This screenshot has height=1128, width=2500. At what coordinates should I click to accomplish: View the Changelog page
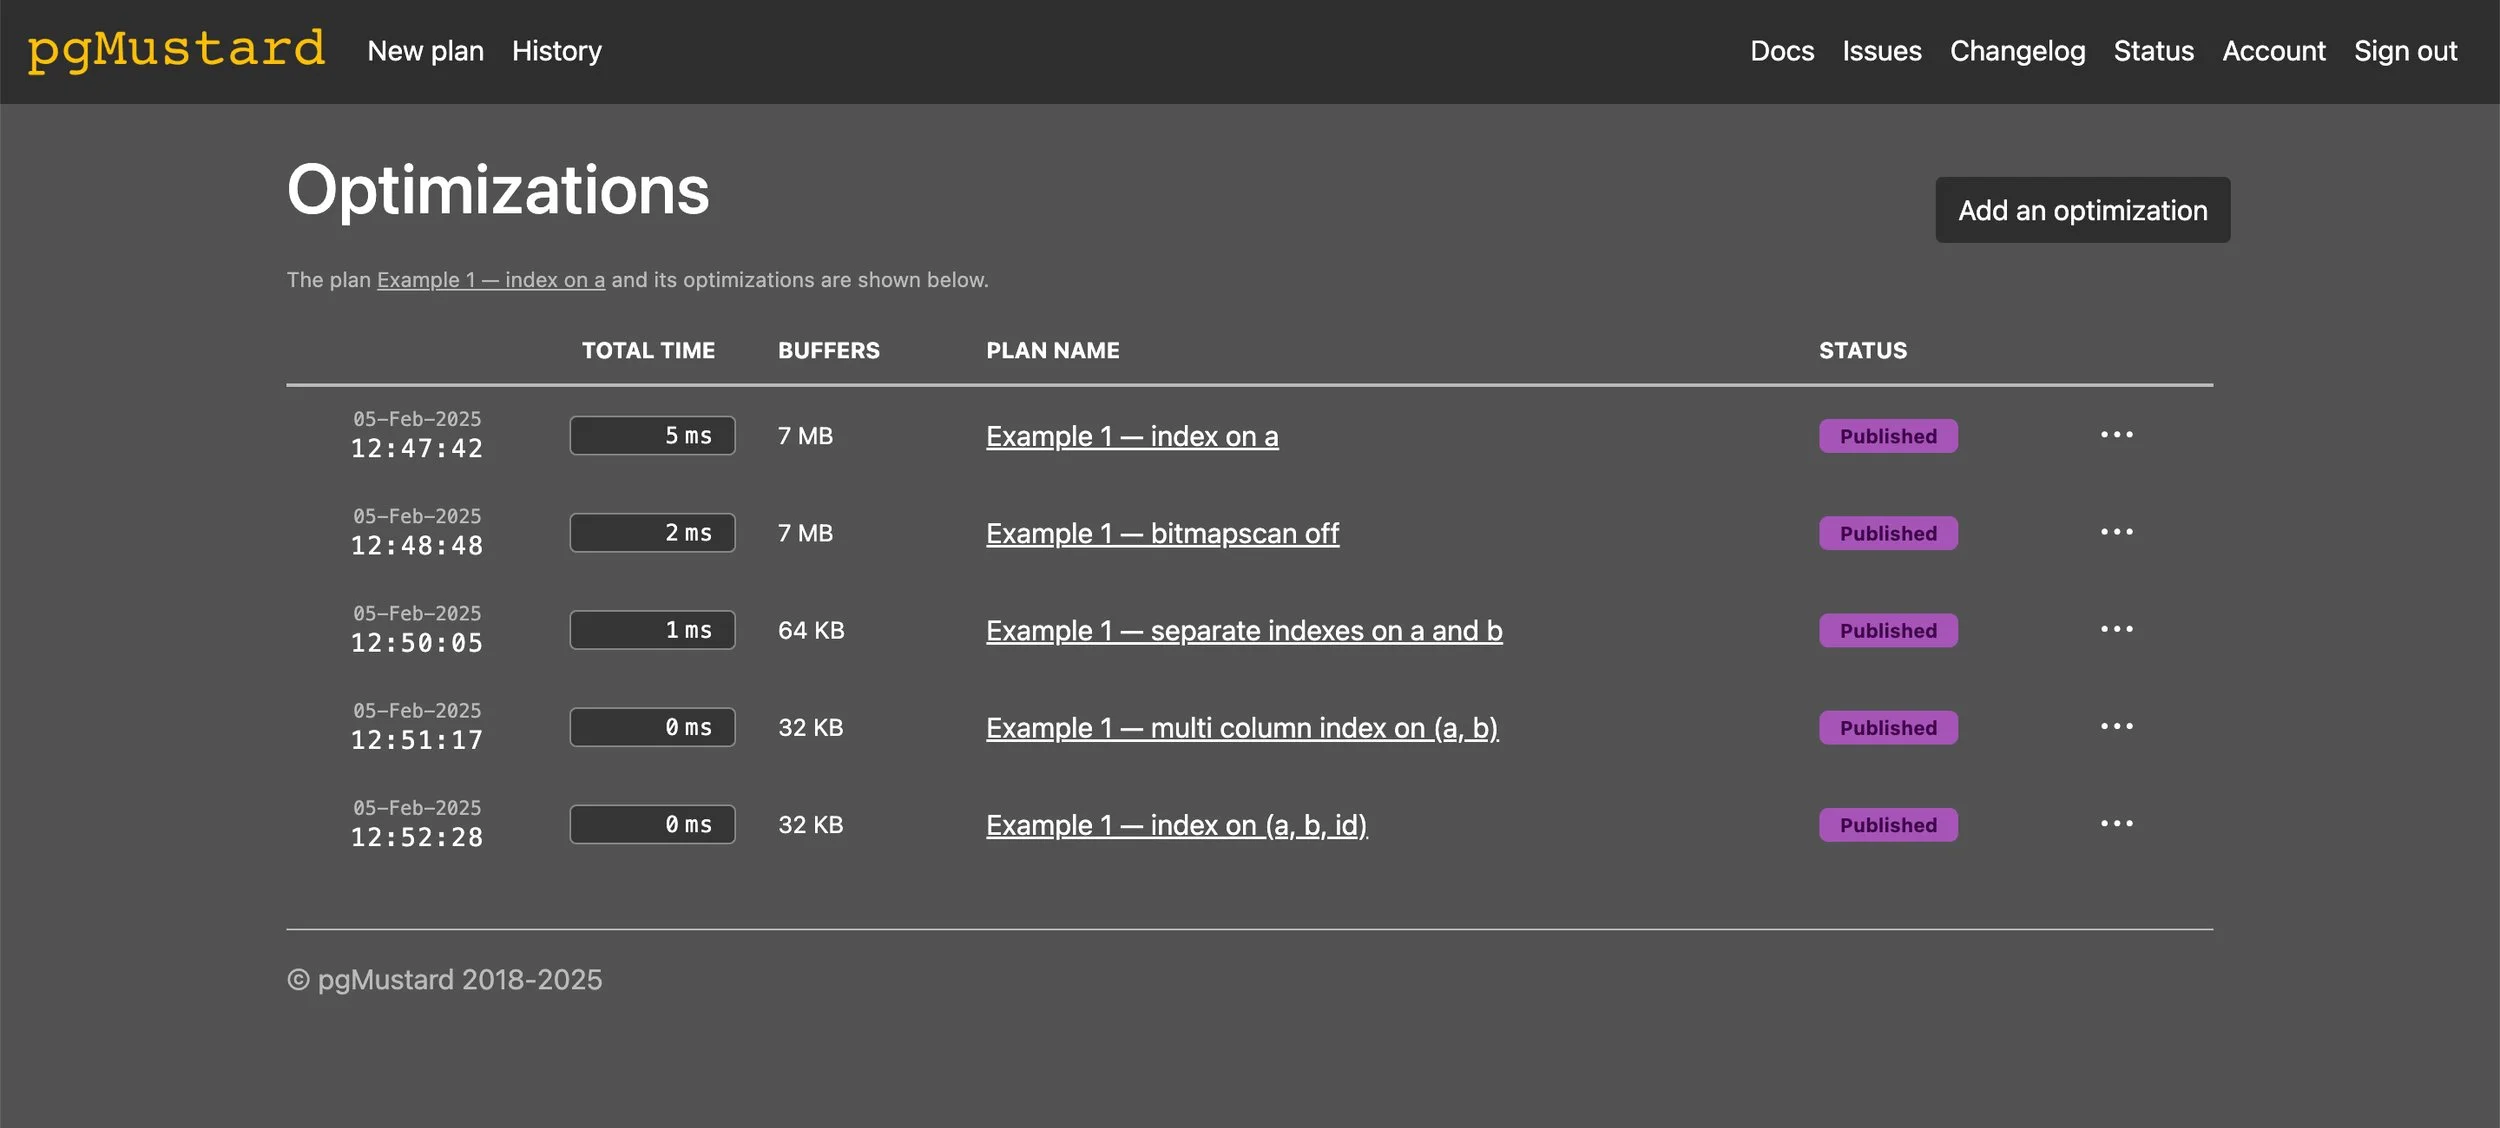[x=2017, y=51]
